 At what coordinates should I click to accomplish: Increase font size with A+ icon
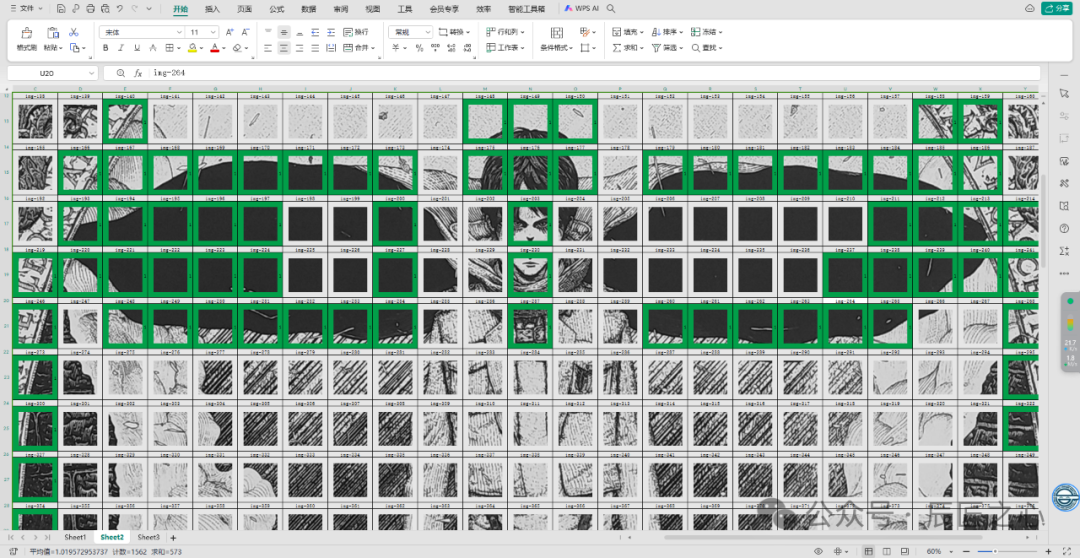click(x=229, y=32)
